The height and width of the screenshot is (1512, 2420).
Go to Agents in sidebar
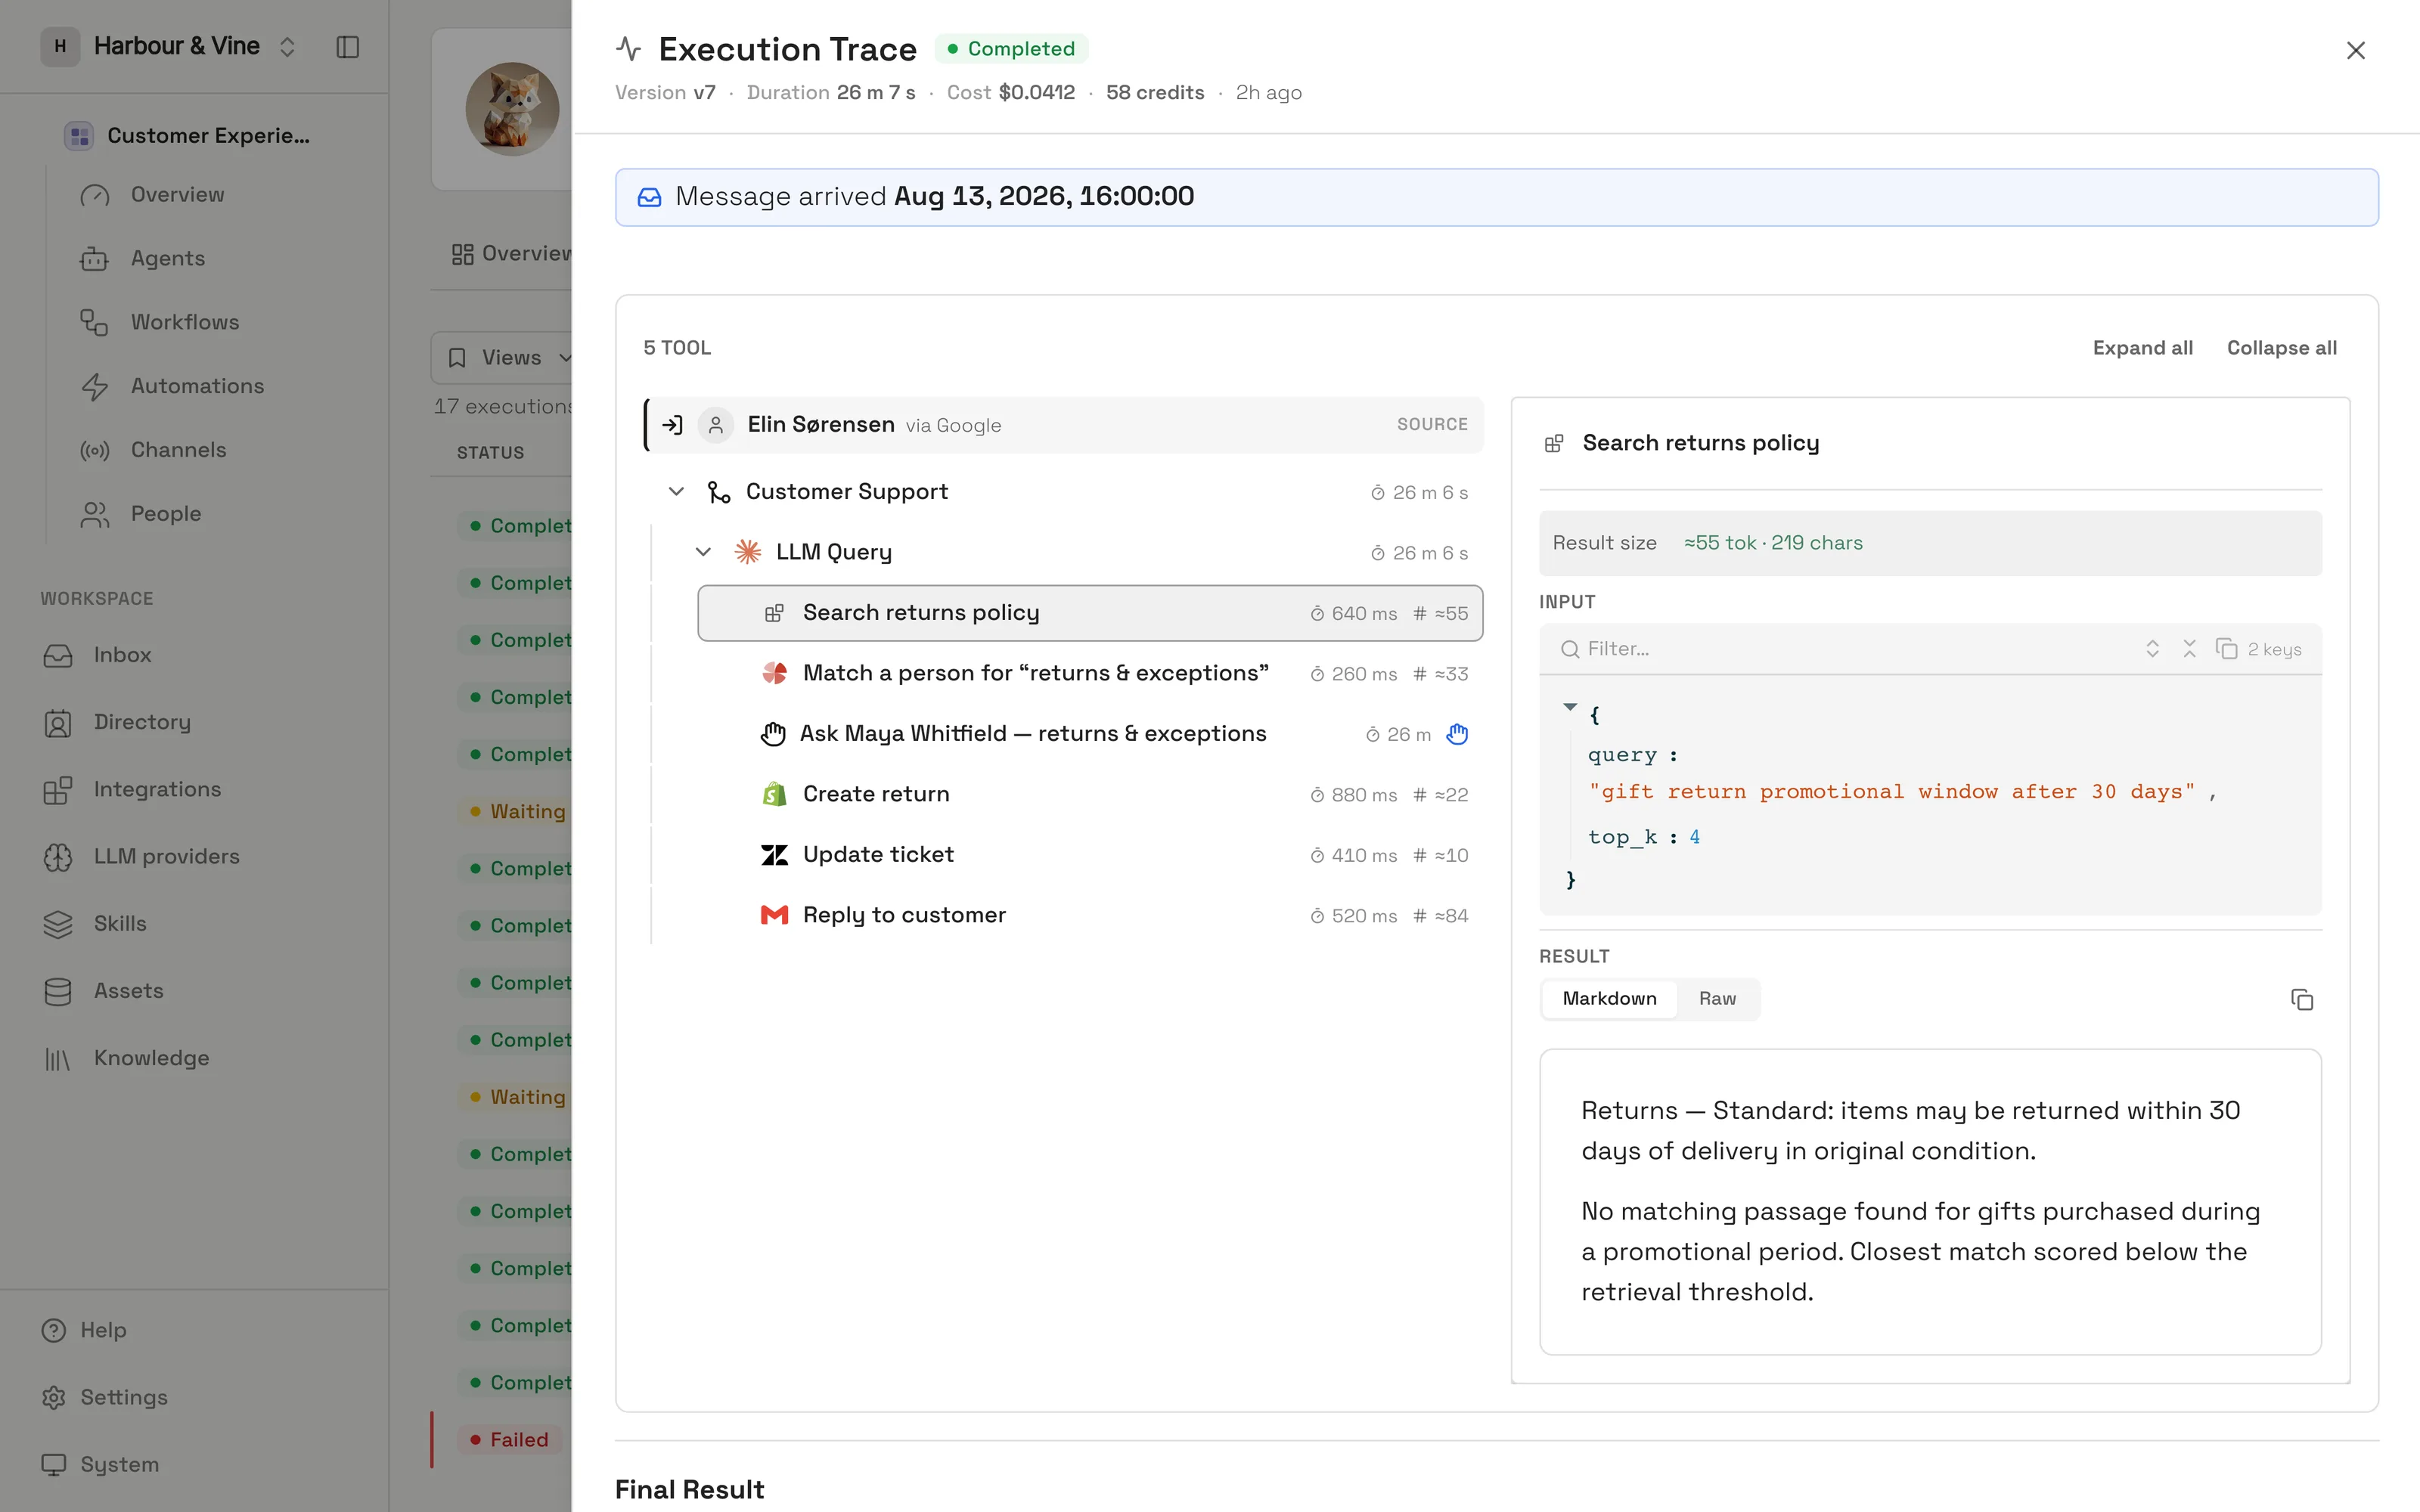(x=167, y=258)
